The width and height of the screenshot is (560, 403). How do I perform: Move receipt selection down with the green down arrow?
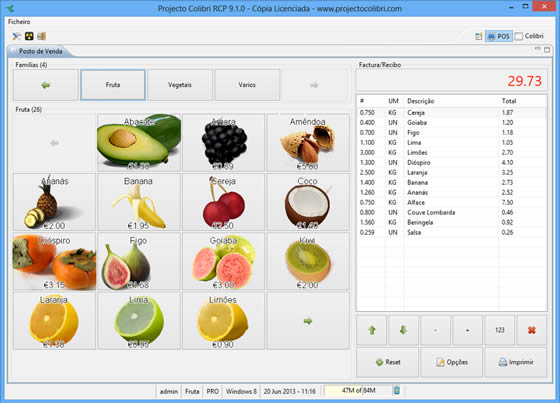pos(404,330)
